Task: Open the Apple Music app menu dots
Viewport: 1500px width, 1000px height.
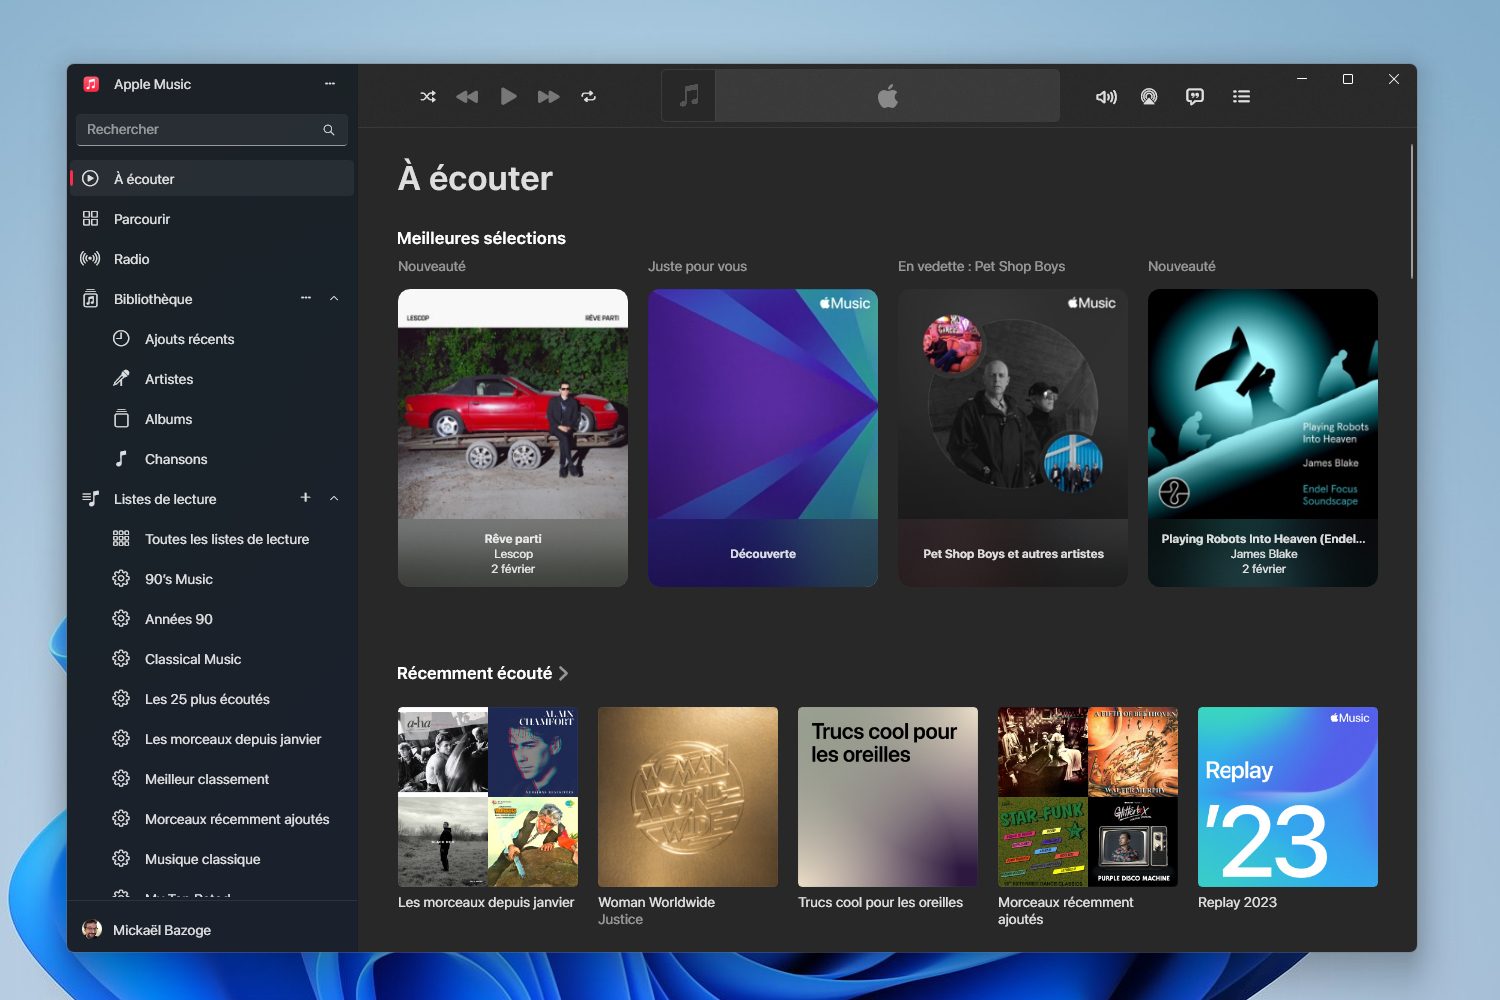Action: point(330,84)
